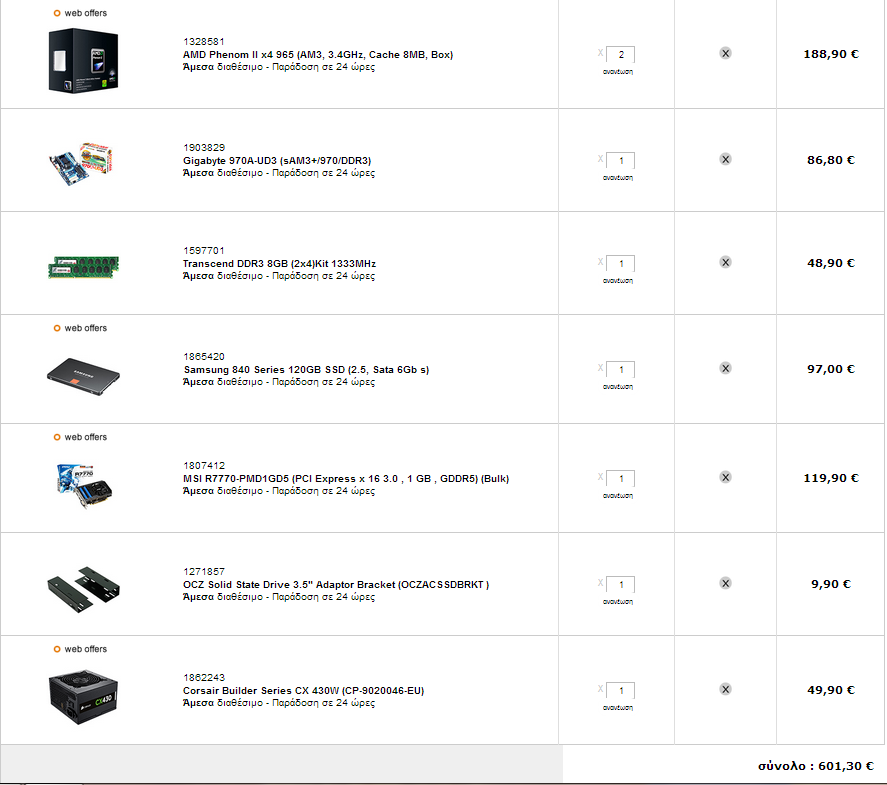Click the OCZ bracket thumbnail image
Viewport: 887px width, 785px height.
tap(83, 590)
